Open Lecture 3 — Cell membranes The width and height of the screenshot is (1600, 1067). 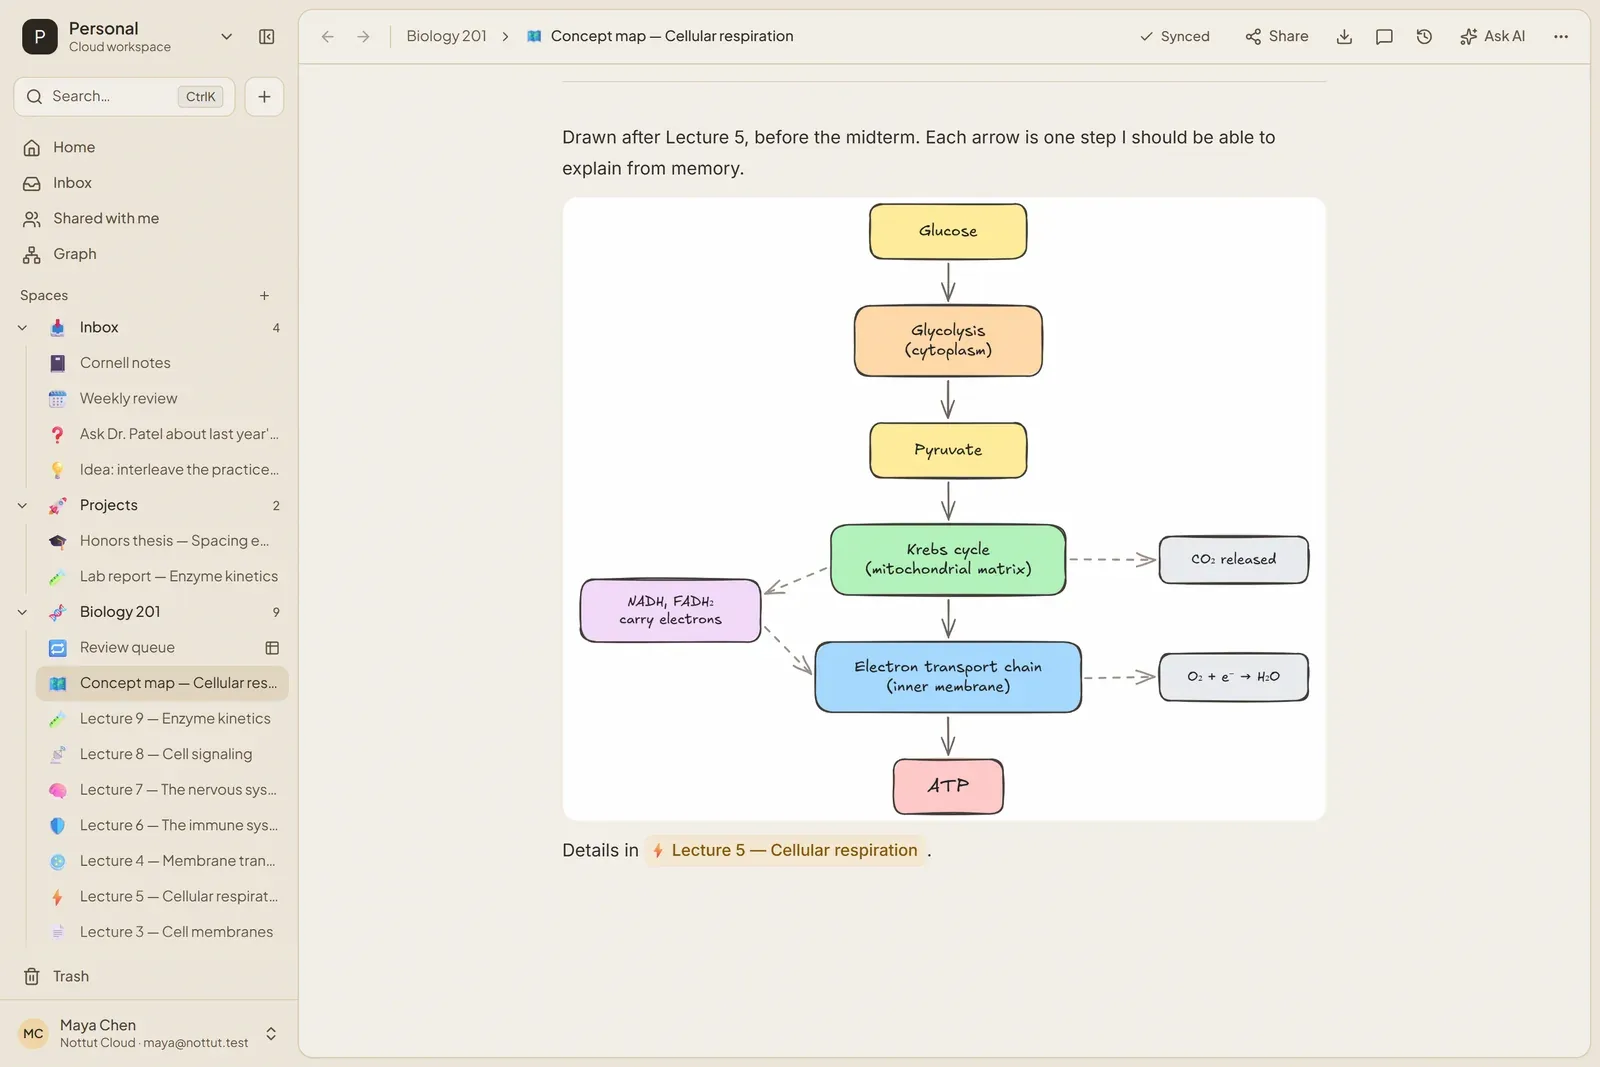162,932
